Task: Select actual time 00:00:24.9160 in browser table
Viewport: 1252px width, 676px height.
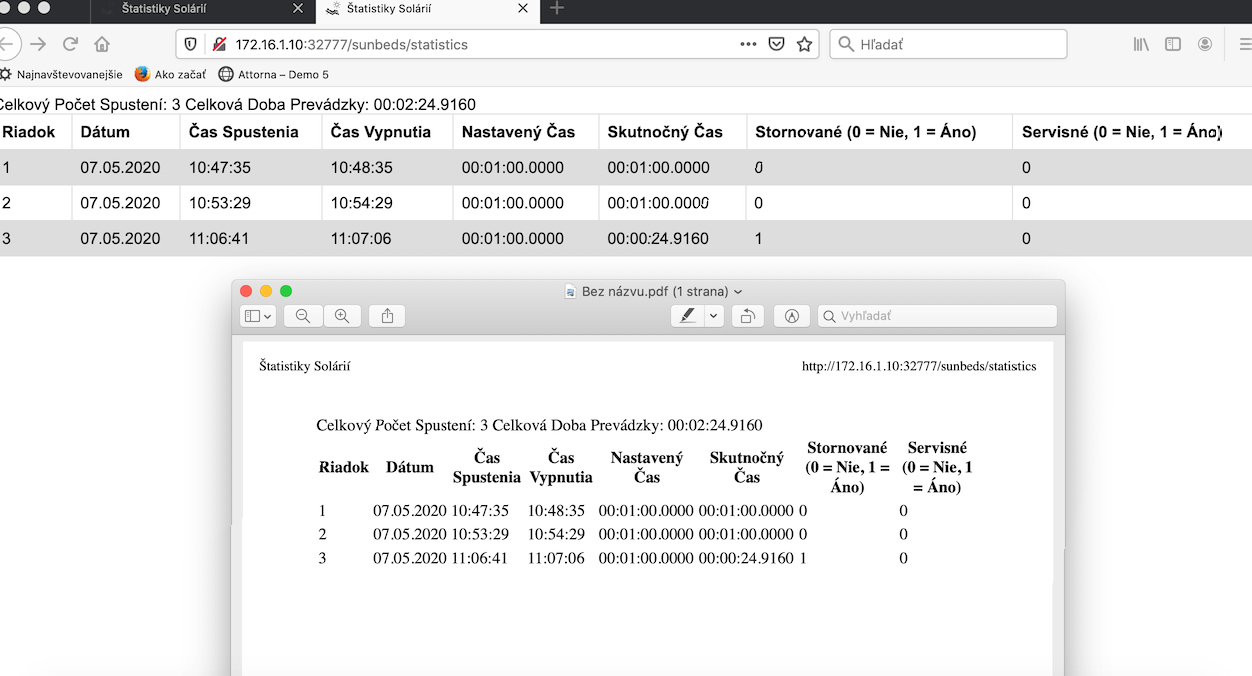Action: tap(658, 239)
